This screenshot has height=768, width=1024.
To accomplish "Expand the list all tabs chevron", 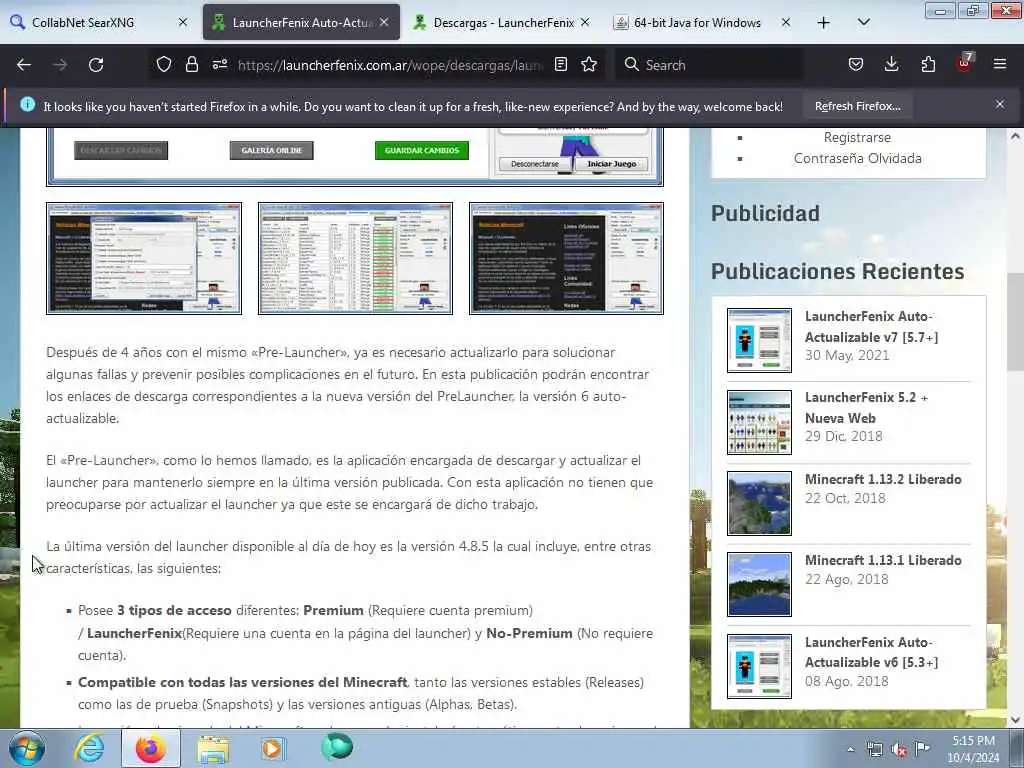I will [x=863, y=23].
